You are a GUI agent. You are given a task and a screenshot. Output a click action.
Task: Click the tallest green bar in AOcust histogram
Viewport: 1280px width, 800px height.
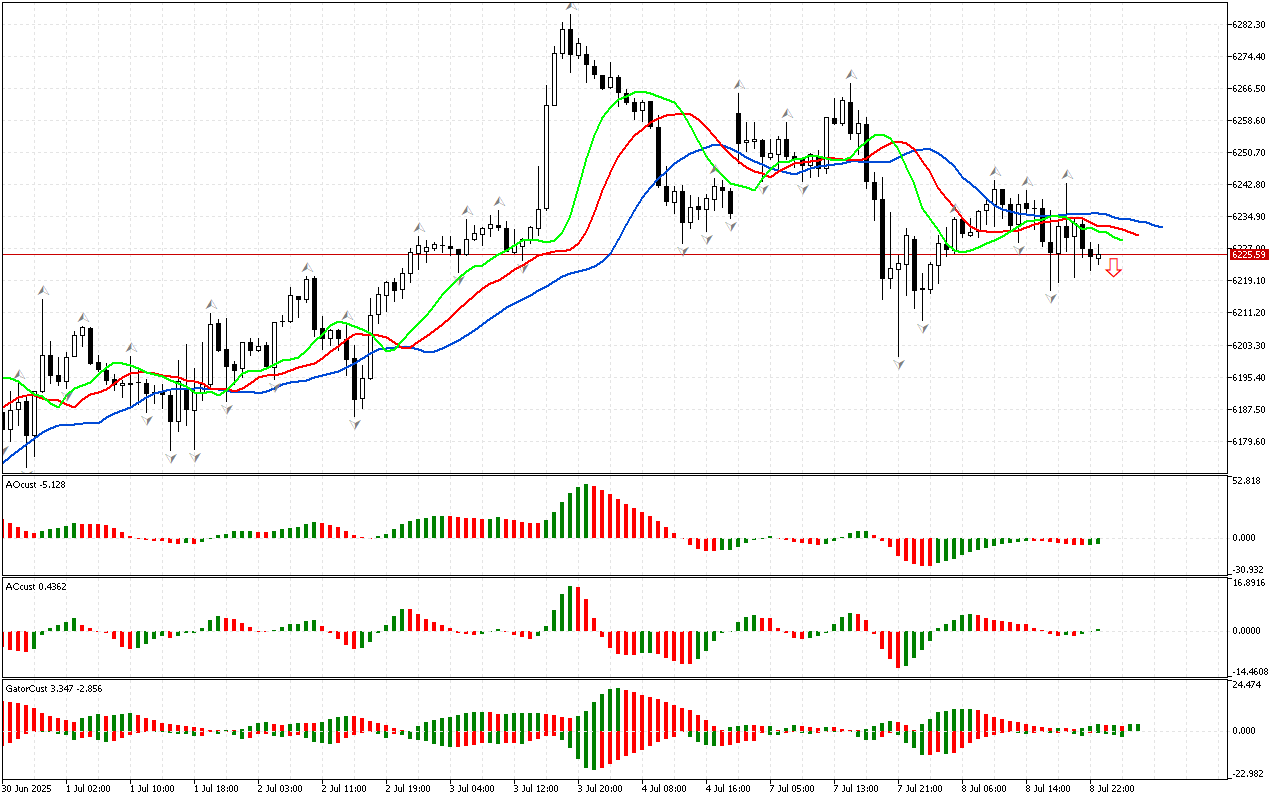[586, 512]
